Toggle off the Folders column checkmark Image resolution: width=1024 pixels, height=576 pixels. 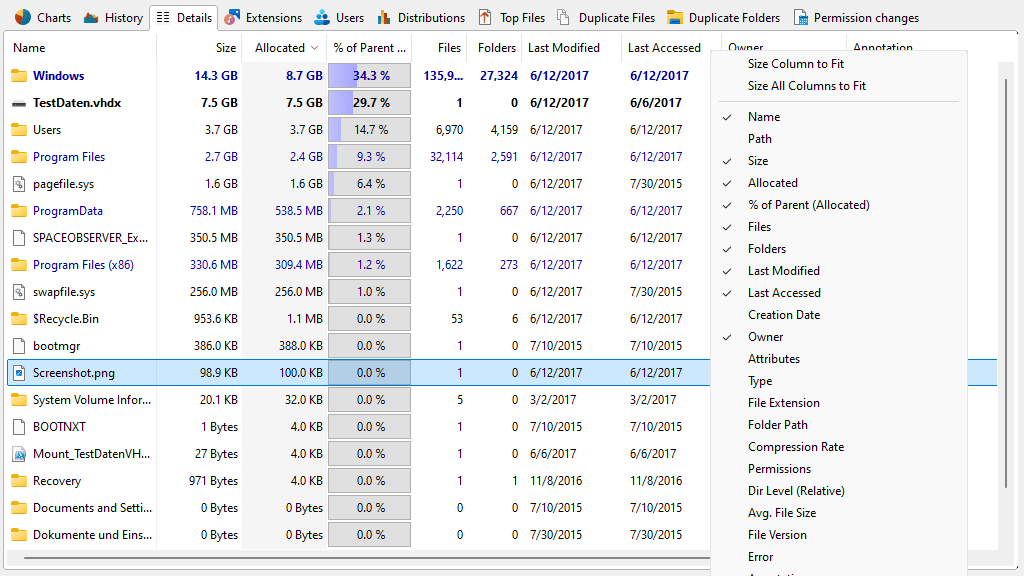[766, 249]
